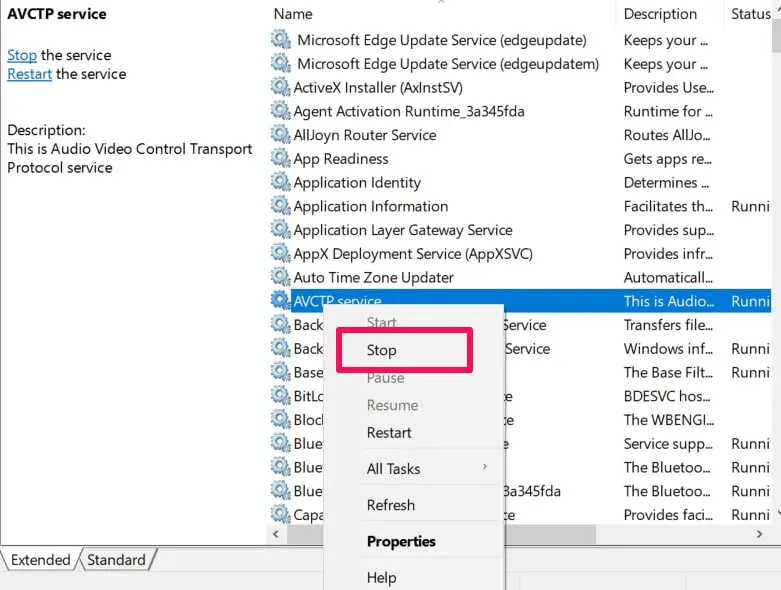
Task: Select Auto Time Zone Updater service
Action: 374,277
